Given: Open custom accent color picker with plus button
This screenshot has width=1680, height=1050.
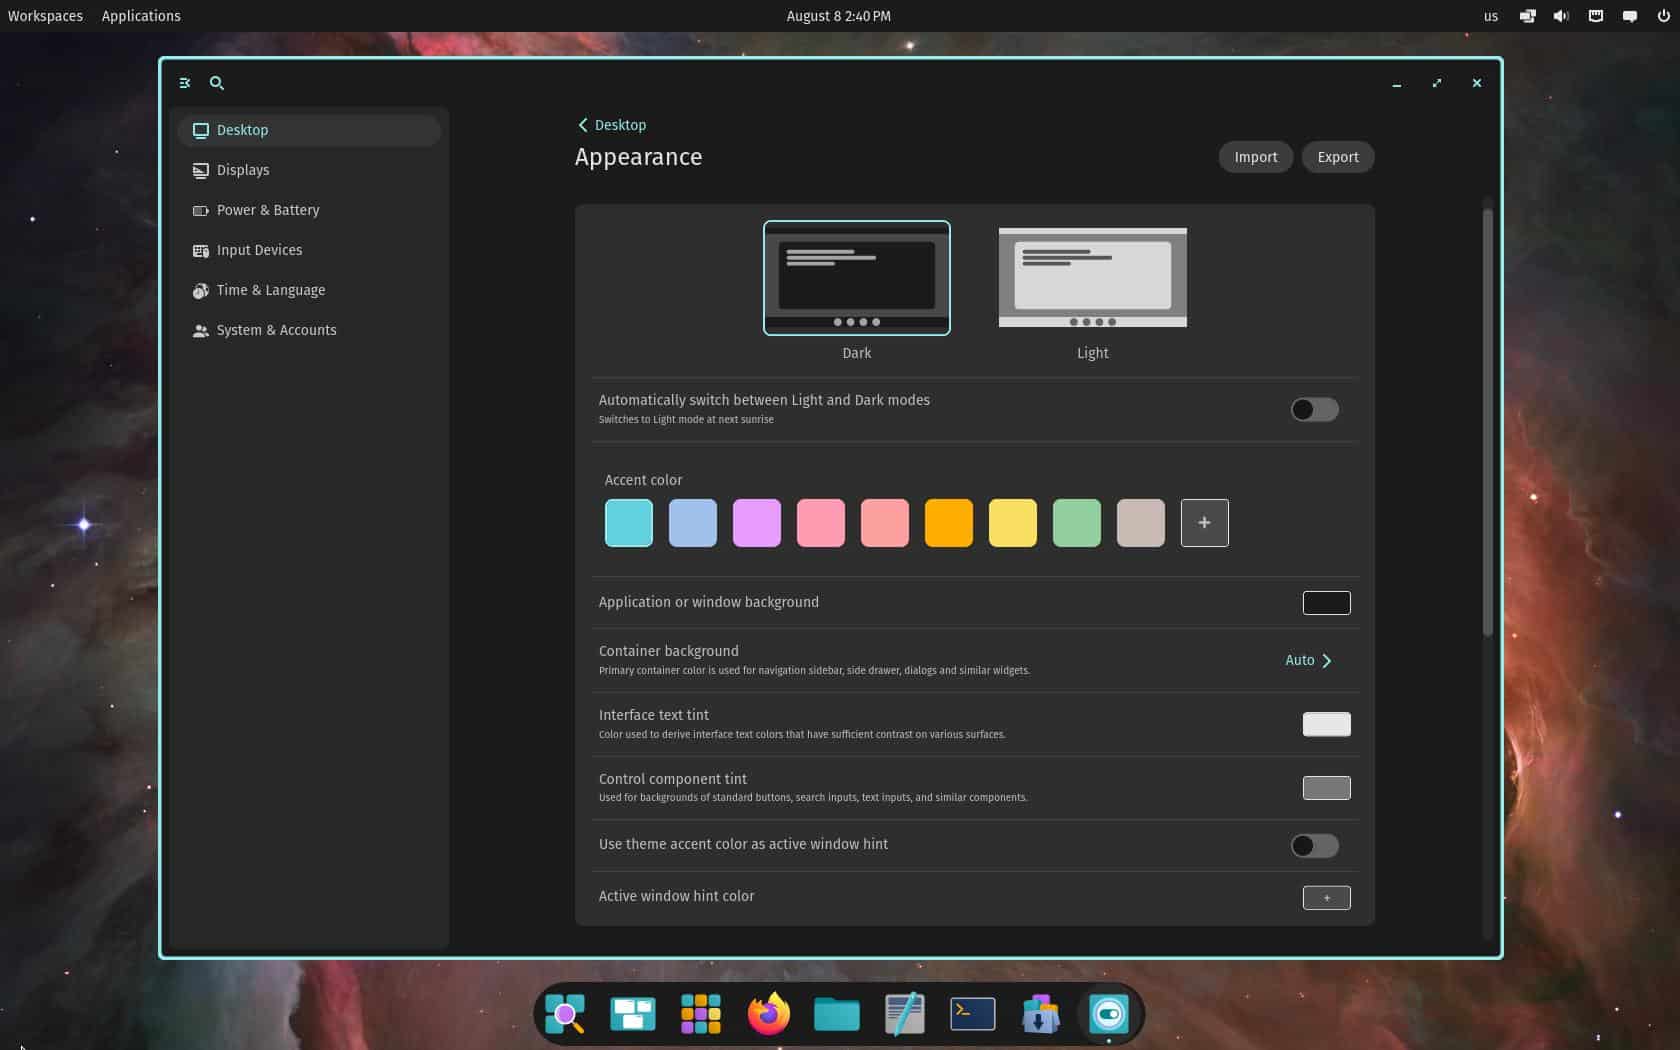Looking at the screenshot, I should (1204, 522).
